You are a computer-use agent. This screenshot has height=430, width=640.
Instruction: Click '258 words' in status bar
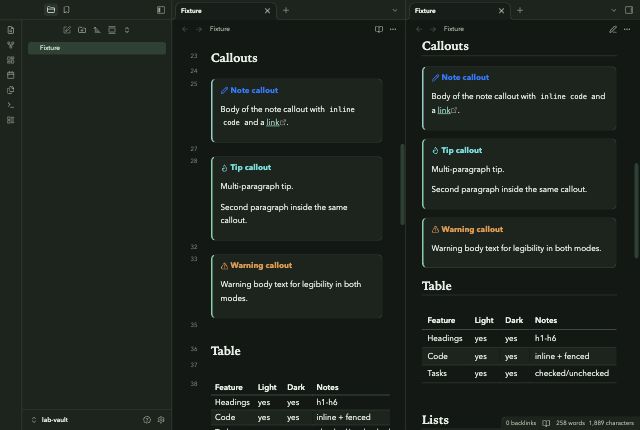(x=570, y=423)
